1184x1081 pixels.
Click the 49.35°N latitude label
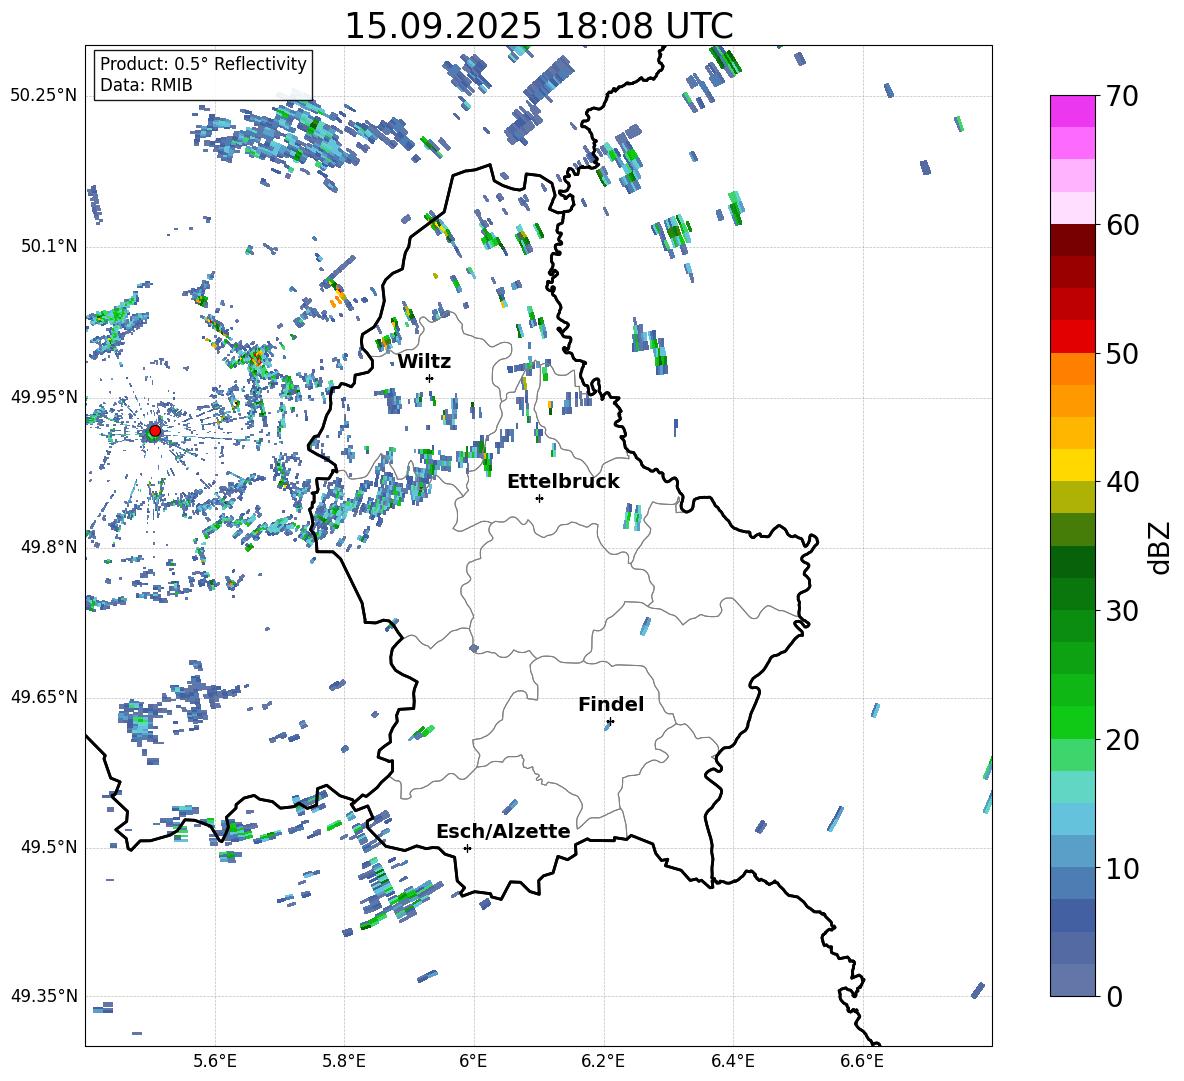coord(44,996)
